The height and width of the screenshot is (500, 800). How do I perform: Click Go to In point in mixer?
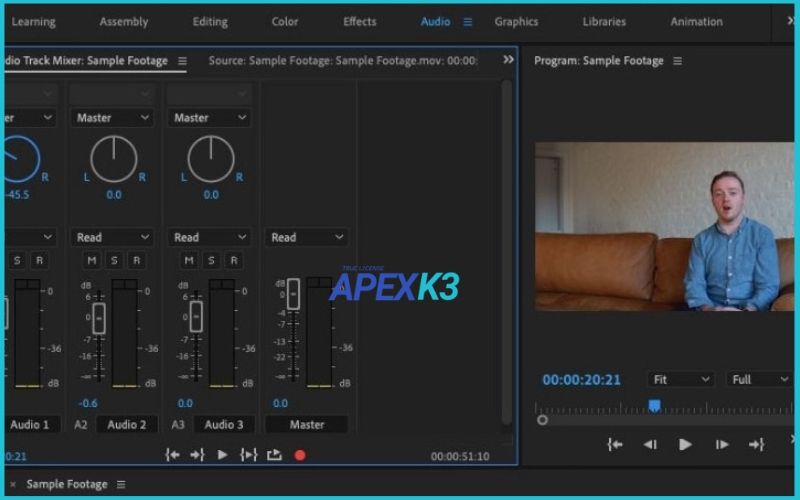click(x=172, y=455)
